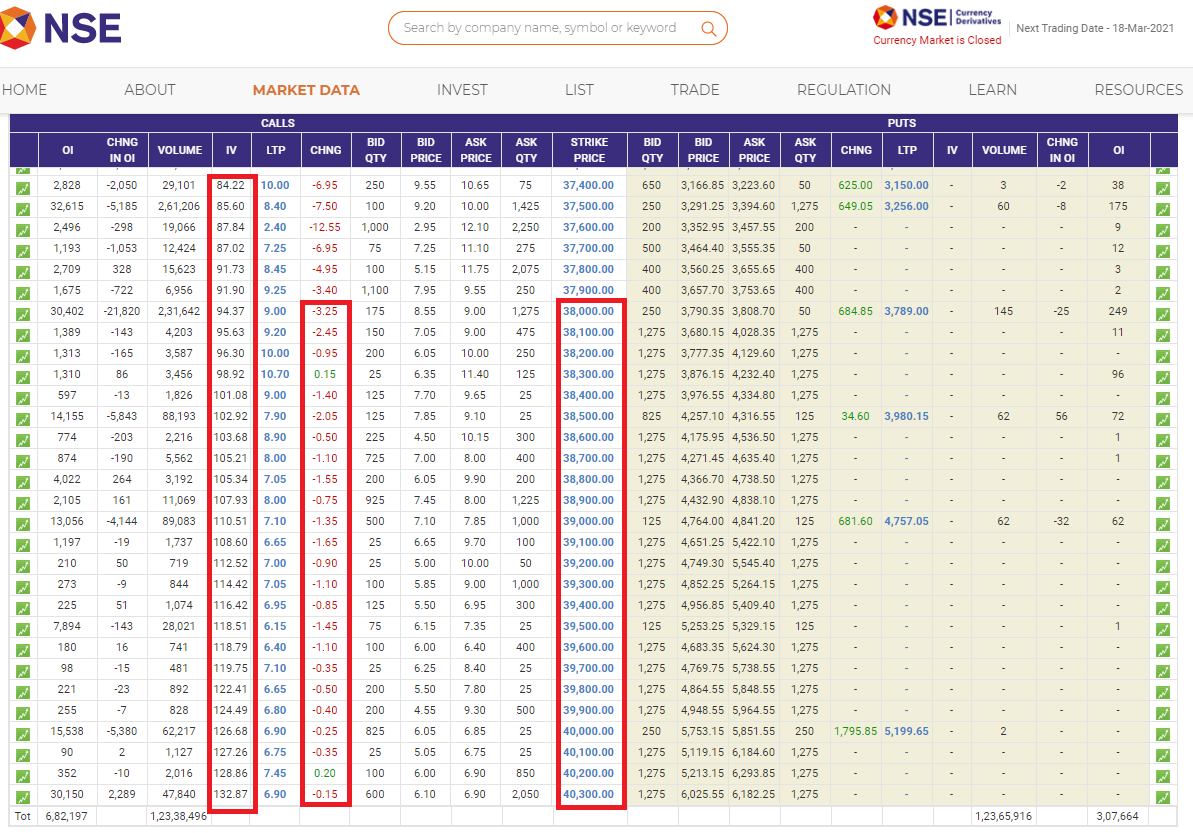The height and width of the screenshot is (833, 1193).
Task: Click the total calls OI 6,82,197
Action: (66, 816)
